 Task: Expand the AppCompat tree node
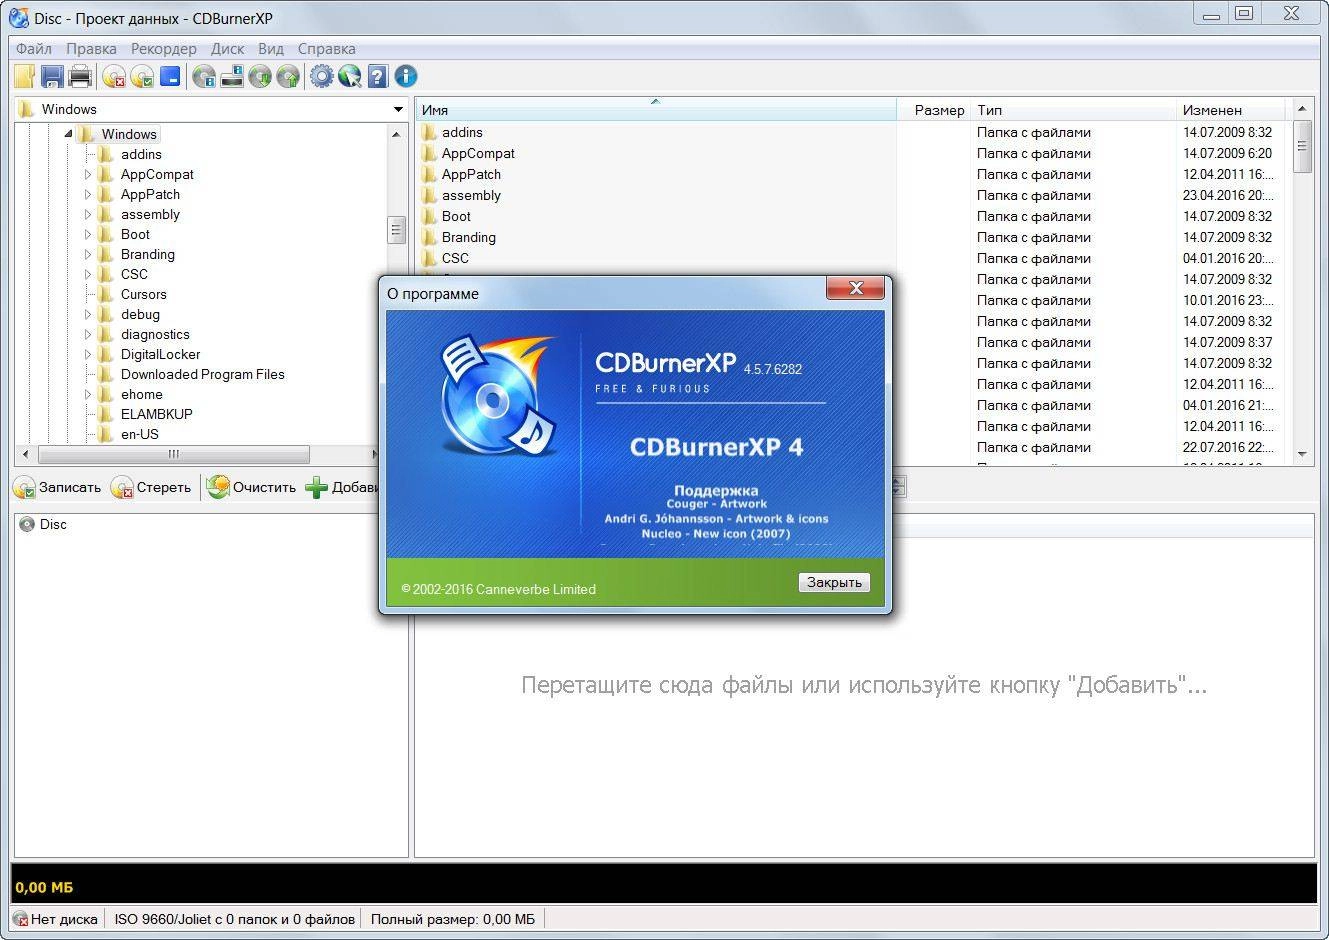88,174
